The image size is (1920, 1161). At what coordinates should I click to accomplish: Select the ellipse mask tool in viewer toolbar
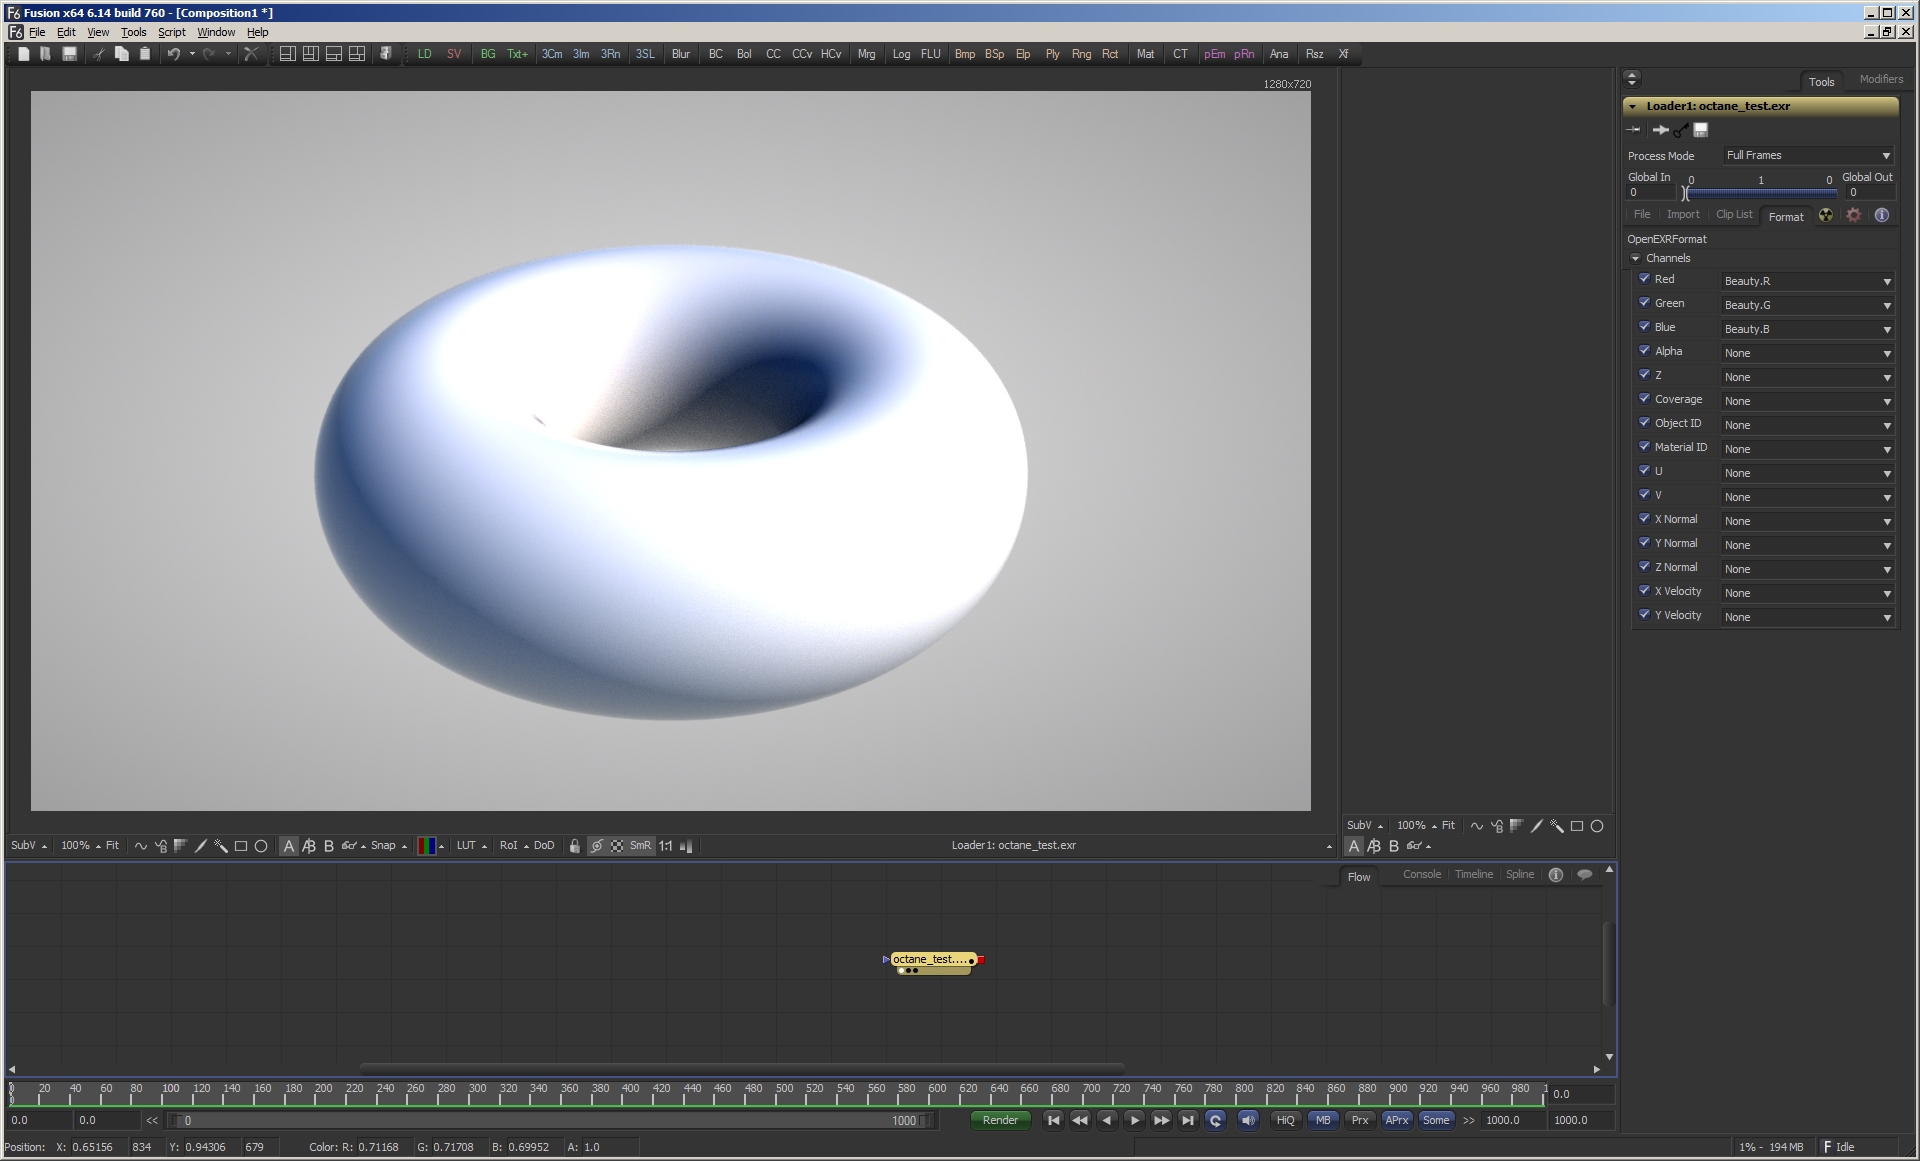[x=261, y=846]
